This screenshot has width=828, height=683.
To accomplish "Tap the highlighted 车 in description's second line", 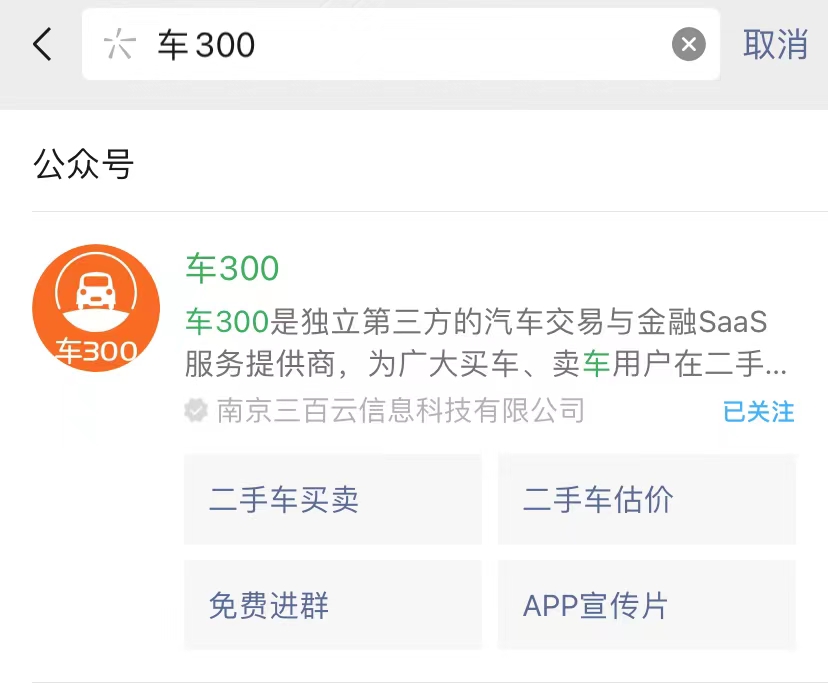I will point(597,364).
